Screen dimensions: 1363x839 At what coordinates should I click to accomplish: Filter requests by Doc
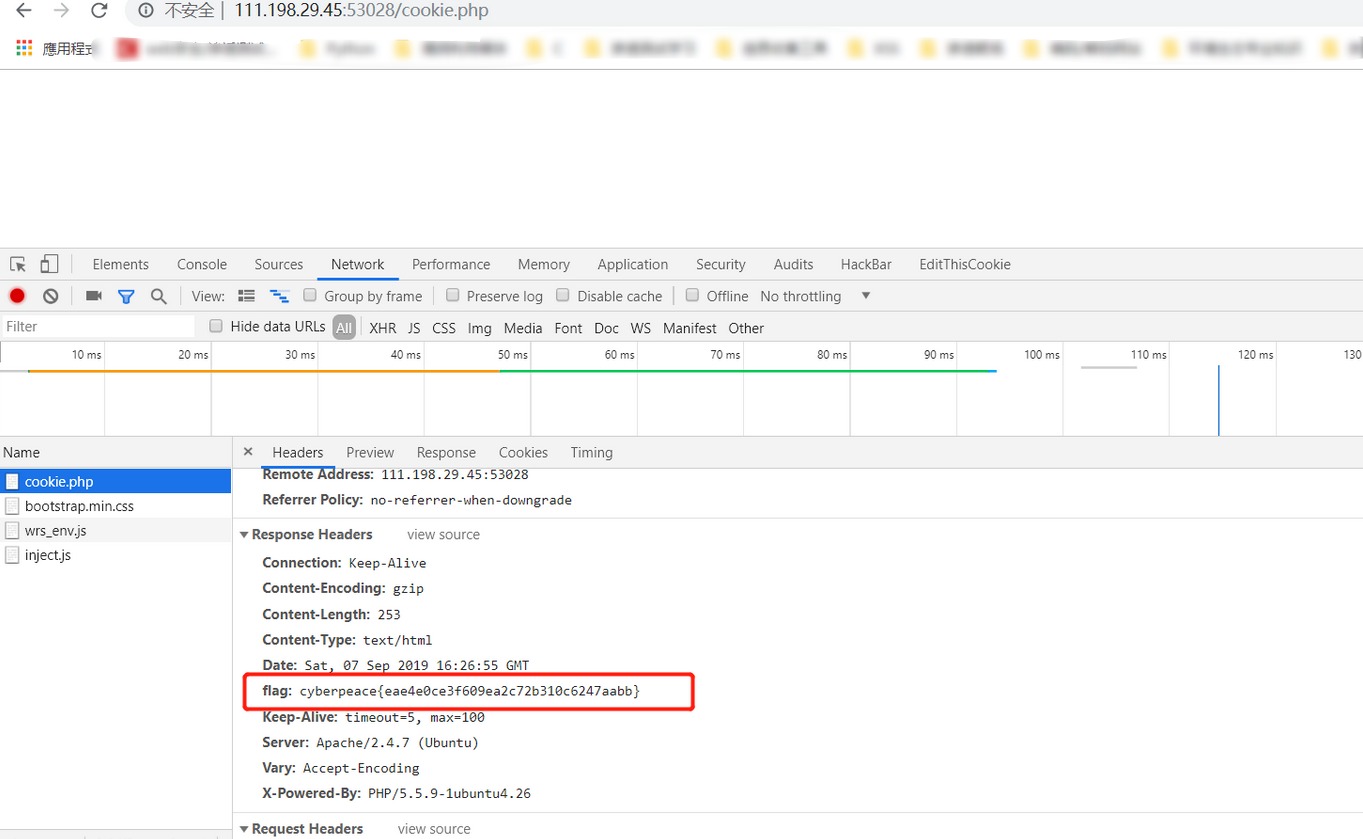pos(606,328)
